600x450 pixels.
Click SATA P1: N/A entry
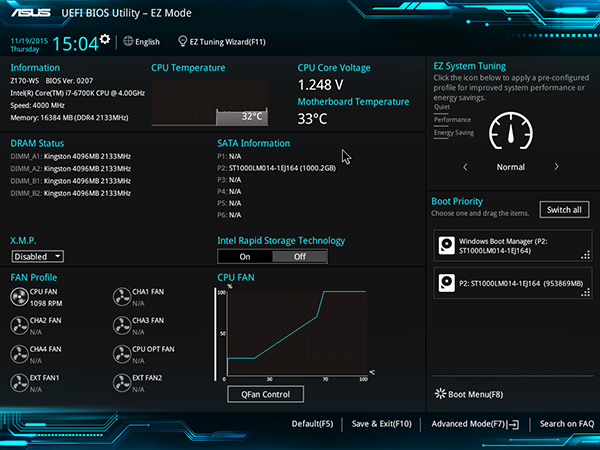tap(229, 157)
